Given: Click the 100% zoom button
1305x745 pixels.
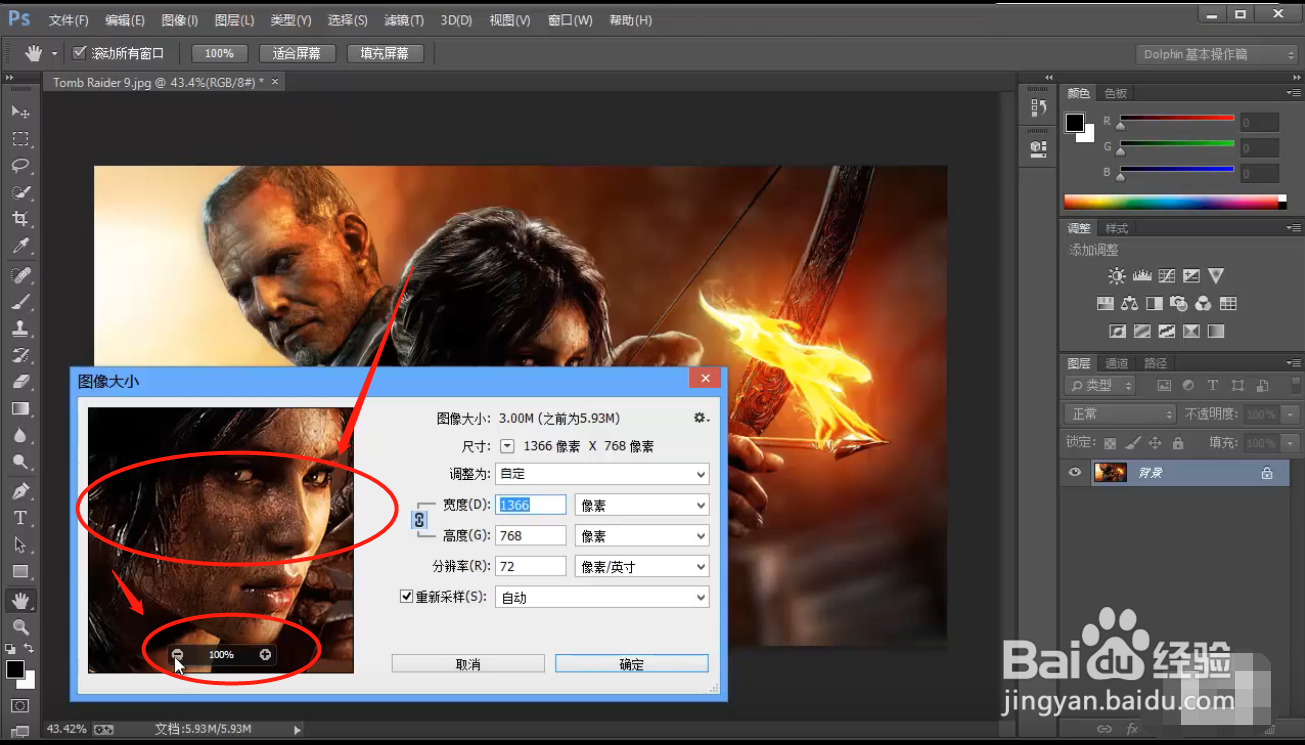Looking at the screenshot, I should pos(220,54).
